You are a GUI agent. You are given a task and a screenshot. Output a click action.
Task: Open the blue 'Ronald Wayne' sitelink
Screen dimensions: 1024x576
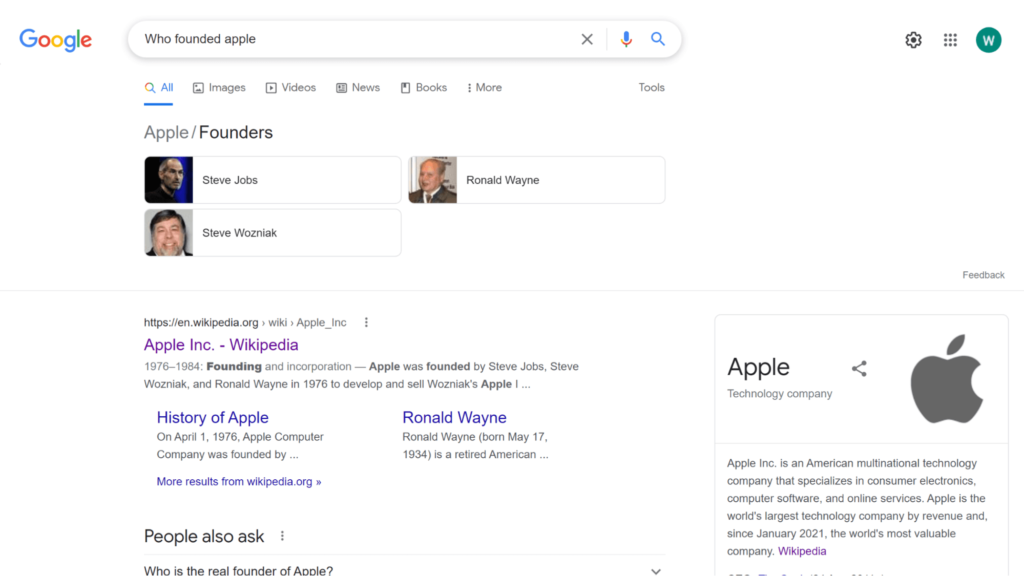pyautogui.click(x=455, y=417)
